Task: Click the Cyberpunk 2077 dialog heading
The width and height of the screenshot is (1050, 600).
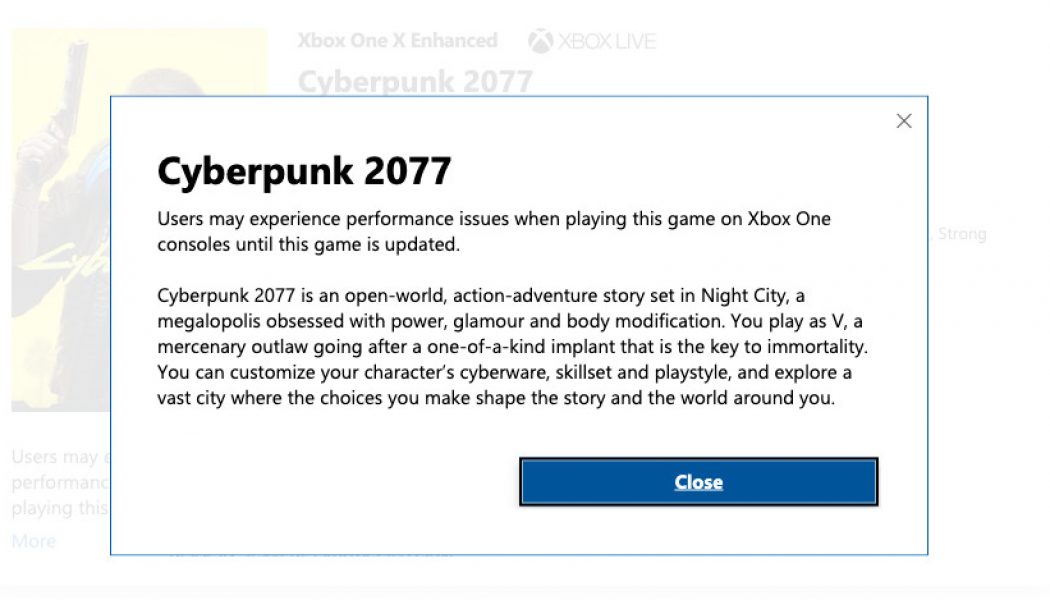Action: pyautogui.click(x=304, y=170)
